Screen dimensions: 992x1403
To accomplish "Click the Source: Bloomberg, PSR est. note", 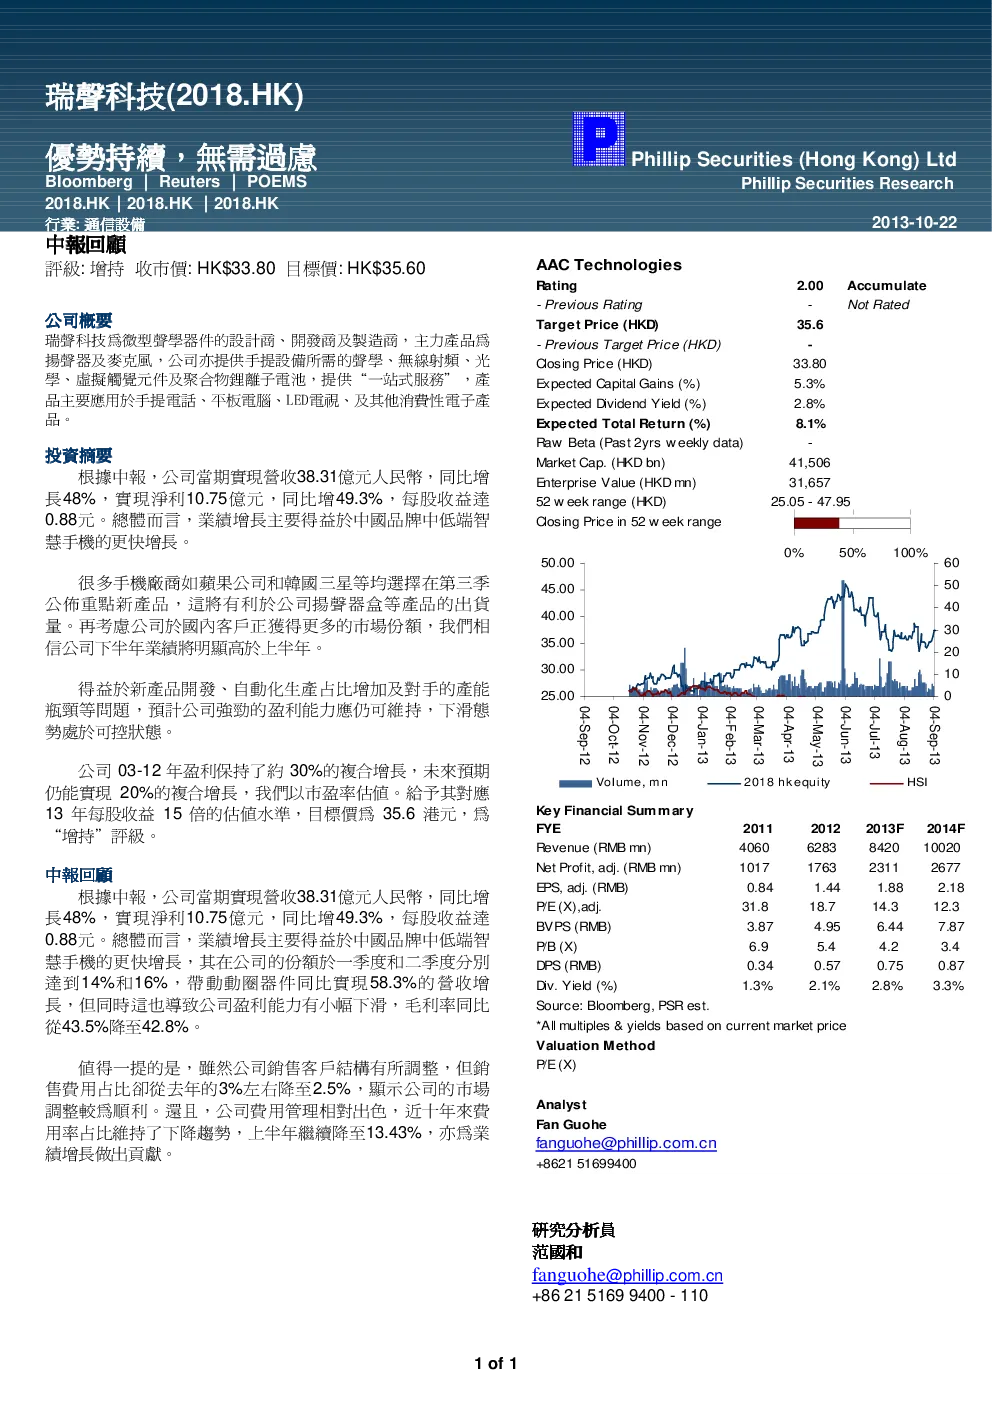I will (622, 1006).
